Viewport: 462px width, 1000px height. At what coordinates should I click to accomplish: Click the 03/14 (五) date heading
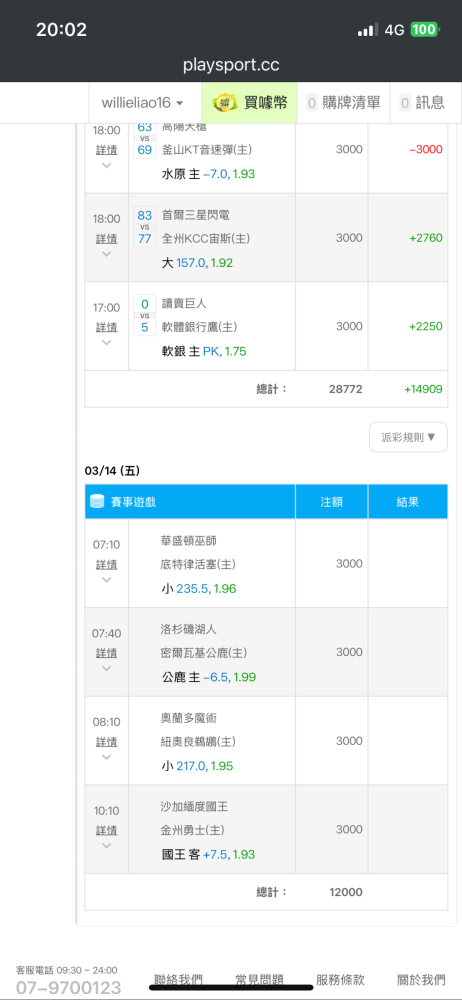[x=112, y=471]
